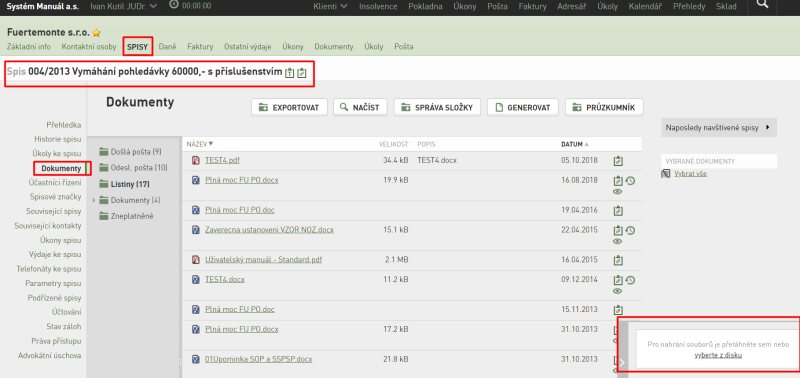Open the Uživatelský manuál - Standard.pdf document
The height and width of the screenshot is (378, 800).
pyautogui.click(x=263, y=260)
